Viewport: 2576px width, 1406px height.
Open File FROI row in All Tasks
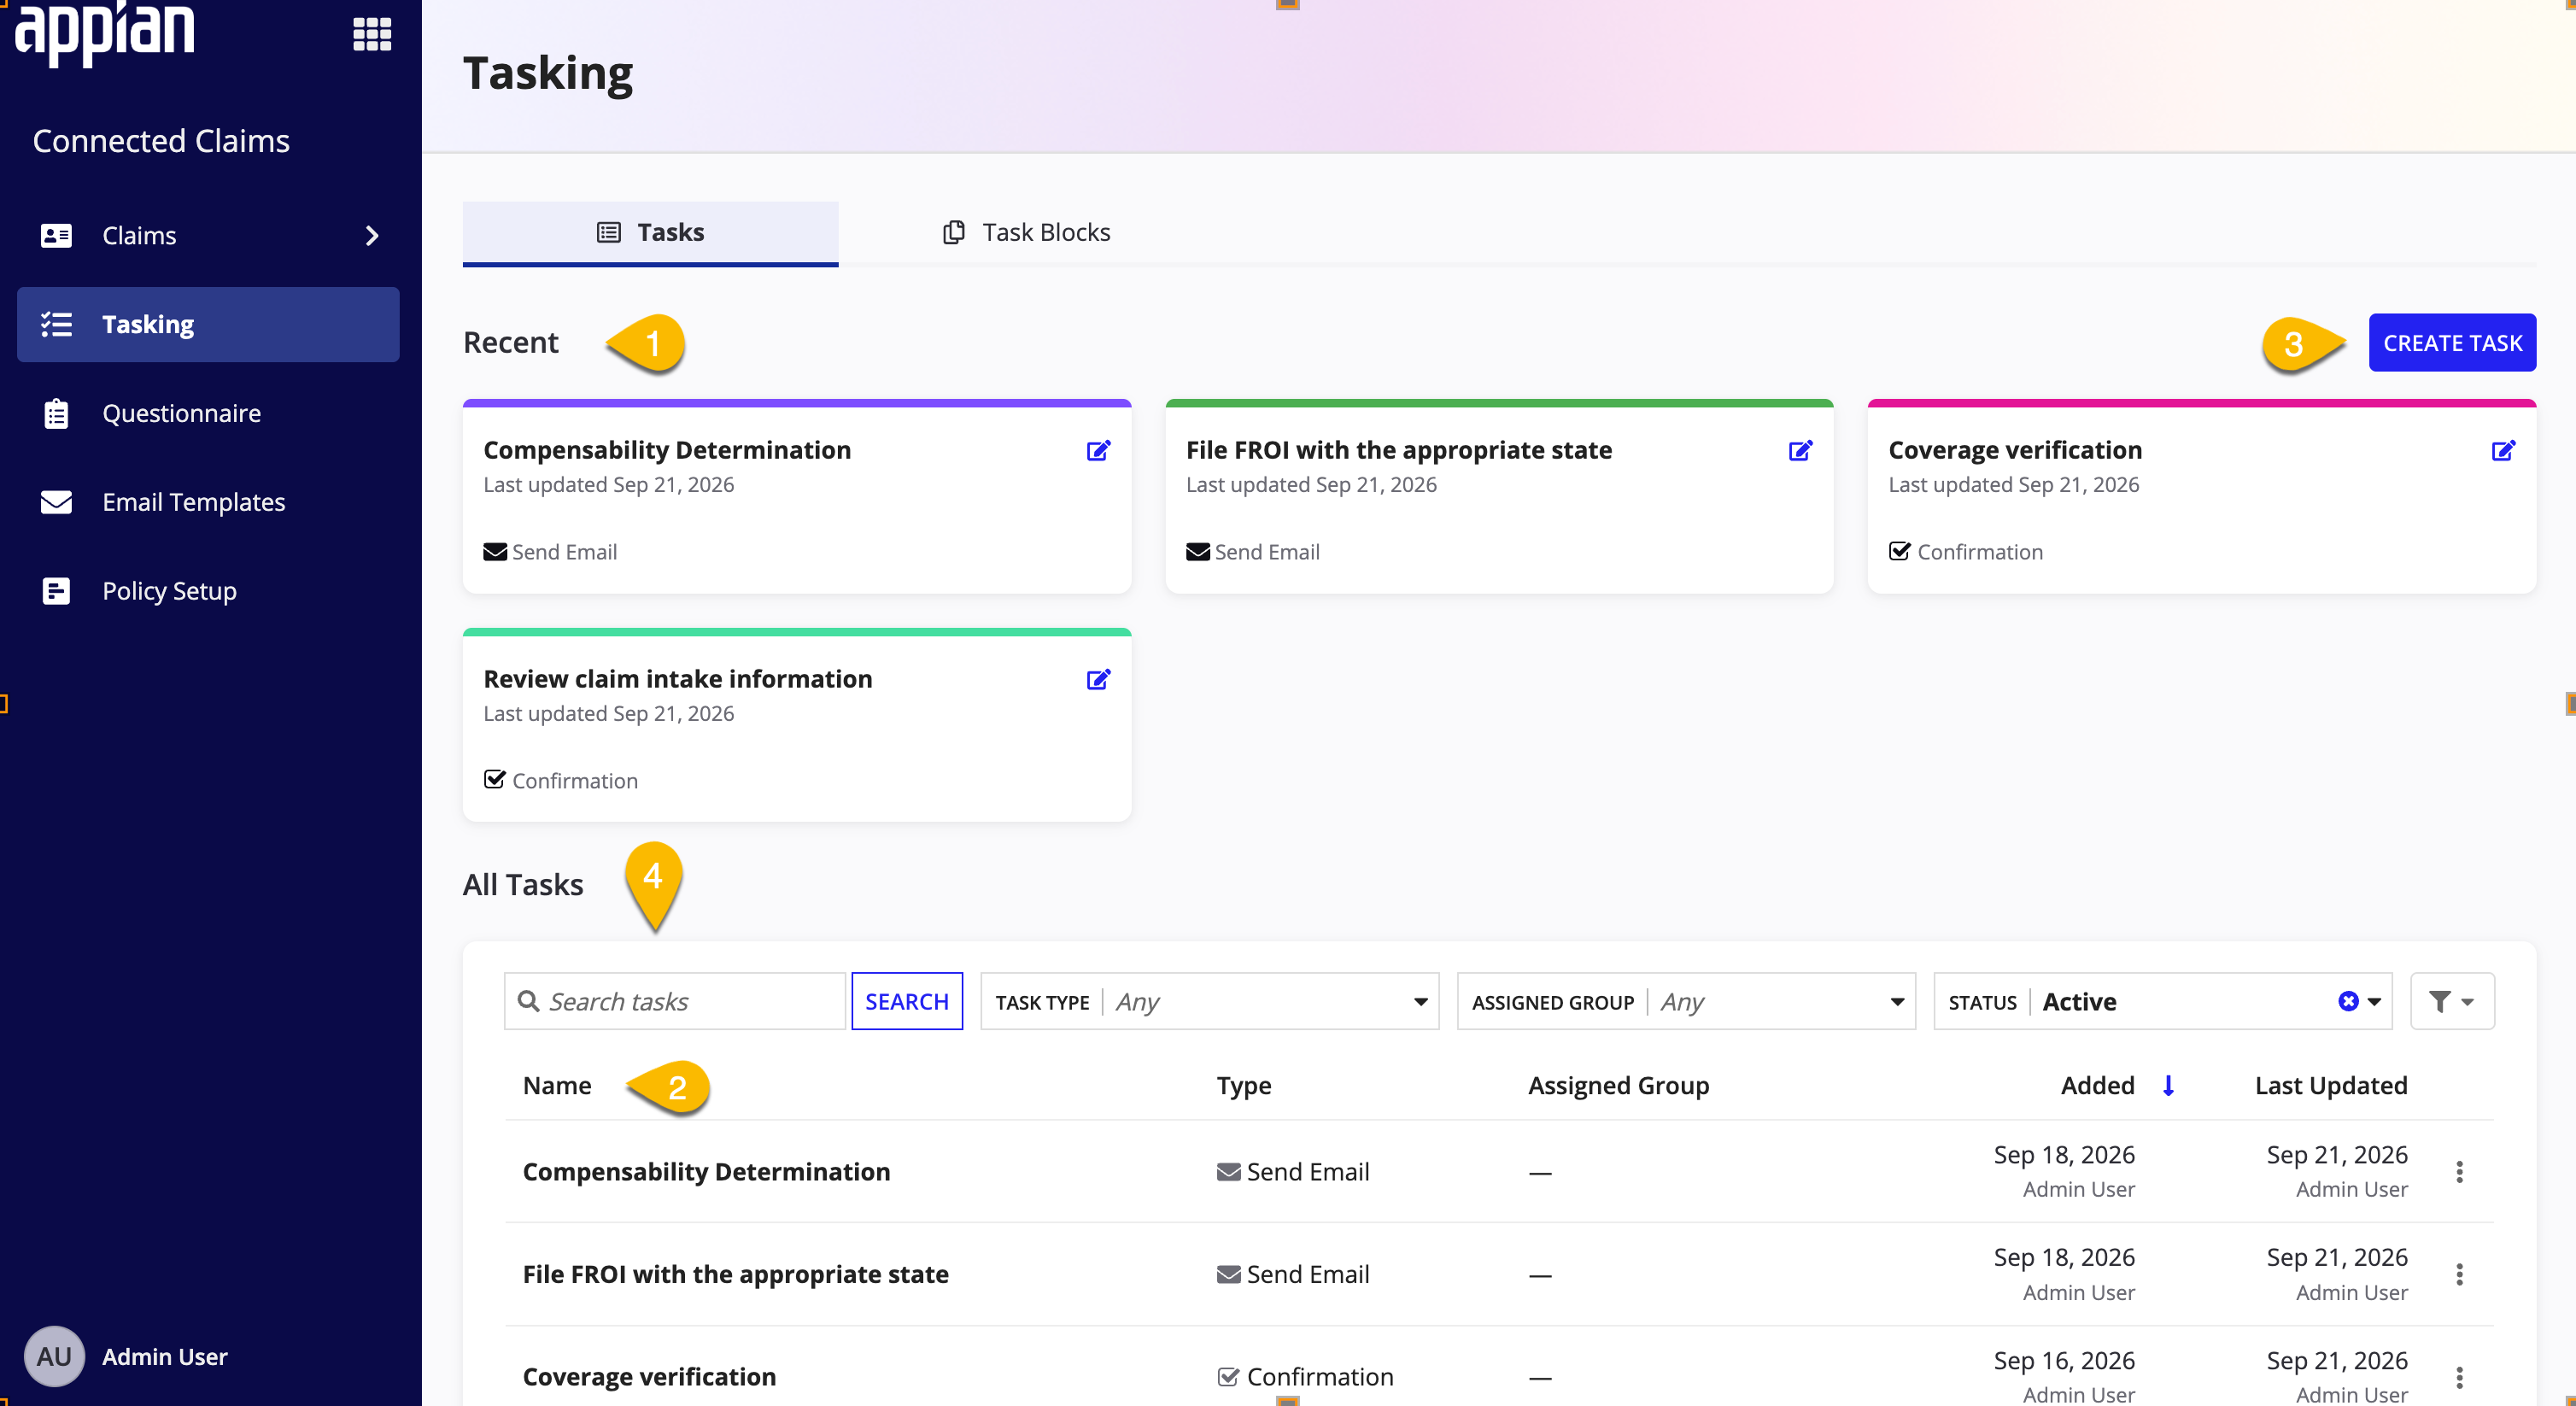pyautogui.click(x=736, y=1274)
